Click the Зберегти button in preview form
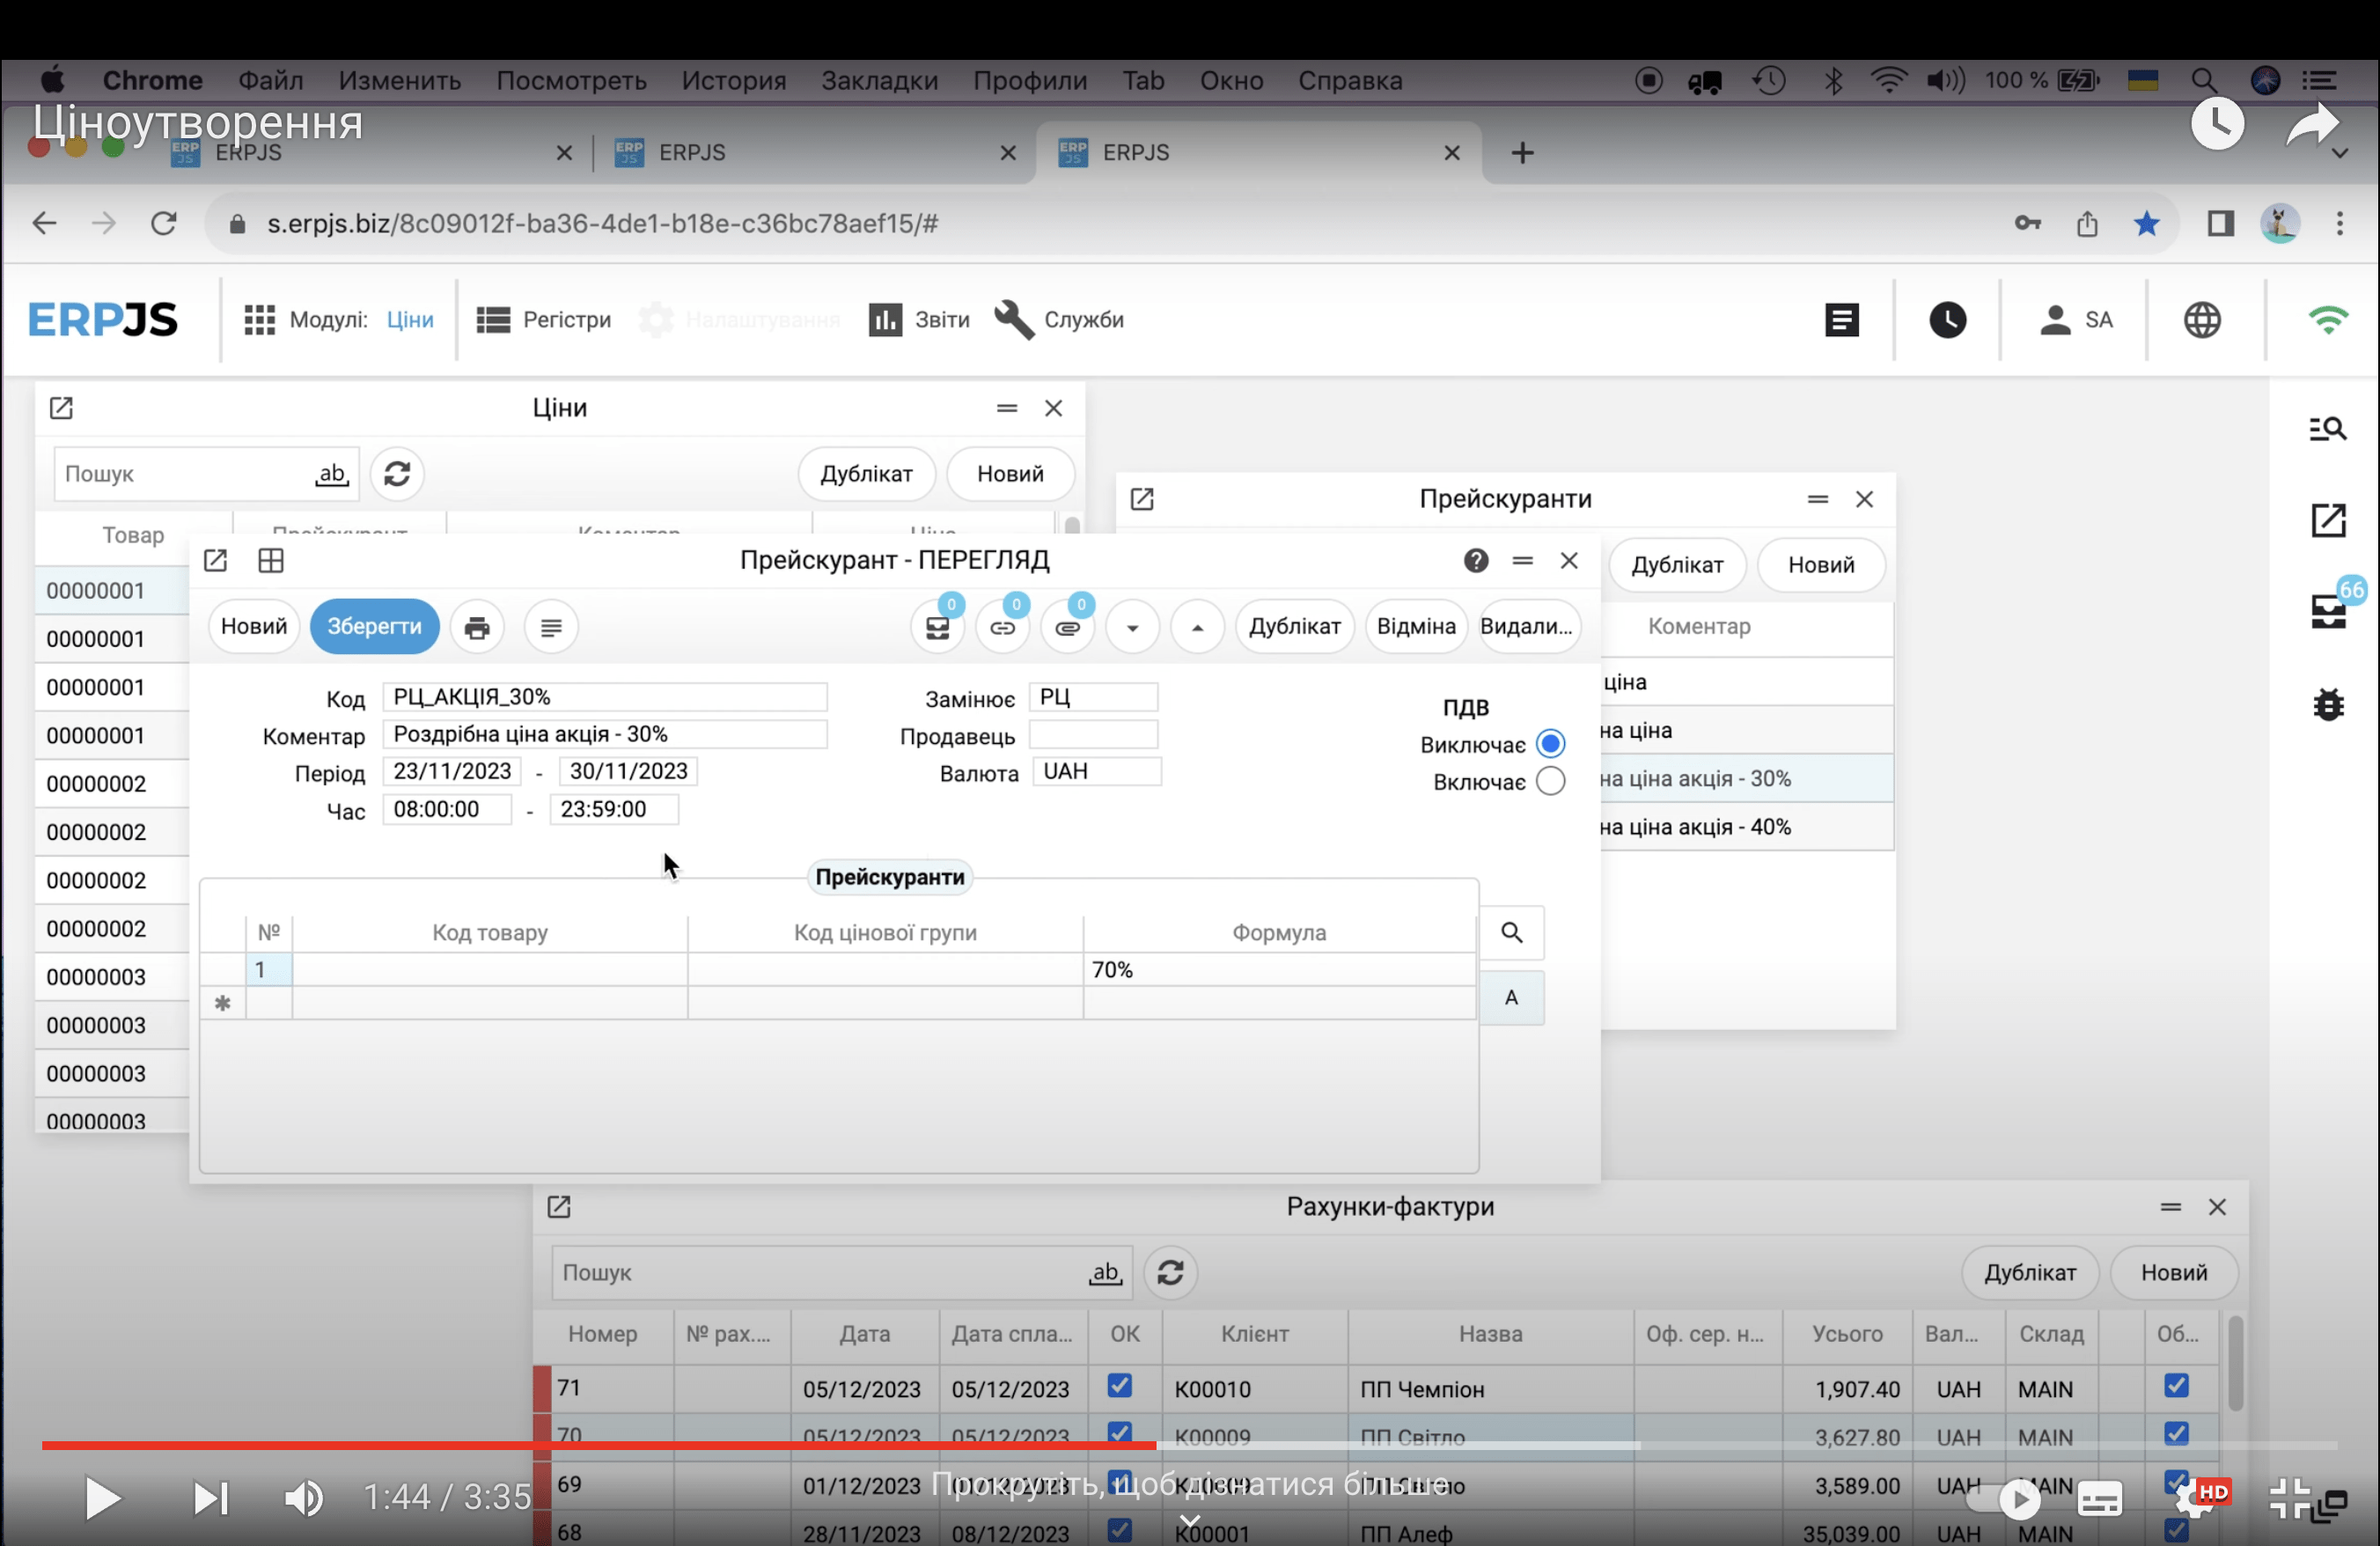The image size is (2380, 1546). coord(371,626)
